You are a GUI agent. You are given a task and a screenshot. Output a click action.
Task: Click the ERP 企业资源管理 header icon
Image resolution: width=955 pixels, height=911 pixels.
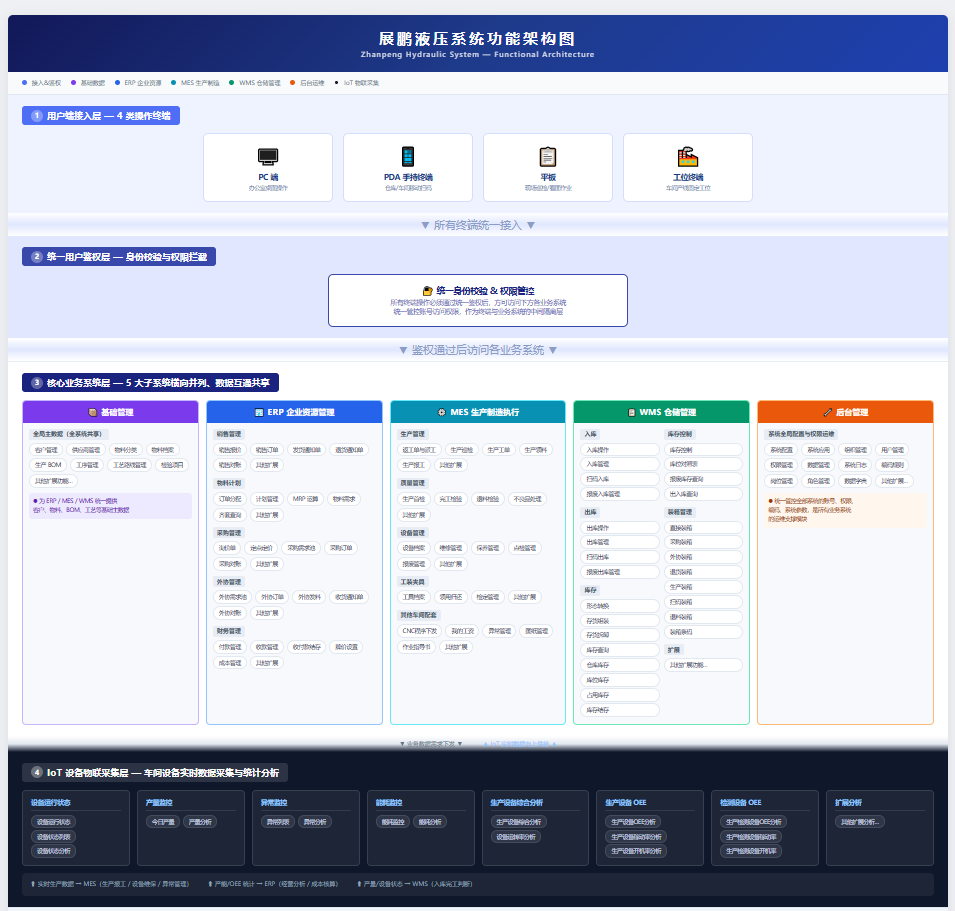click(259, 412)
